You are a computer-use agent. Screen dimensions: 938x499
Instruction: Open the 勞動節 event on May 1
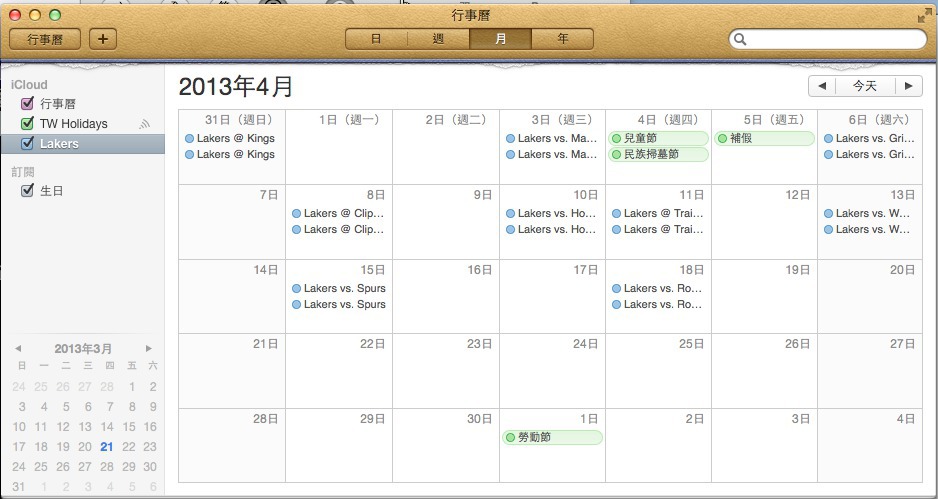tap(552, 437)
